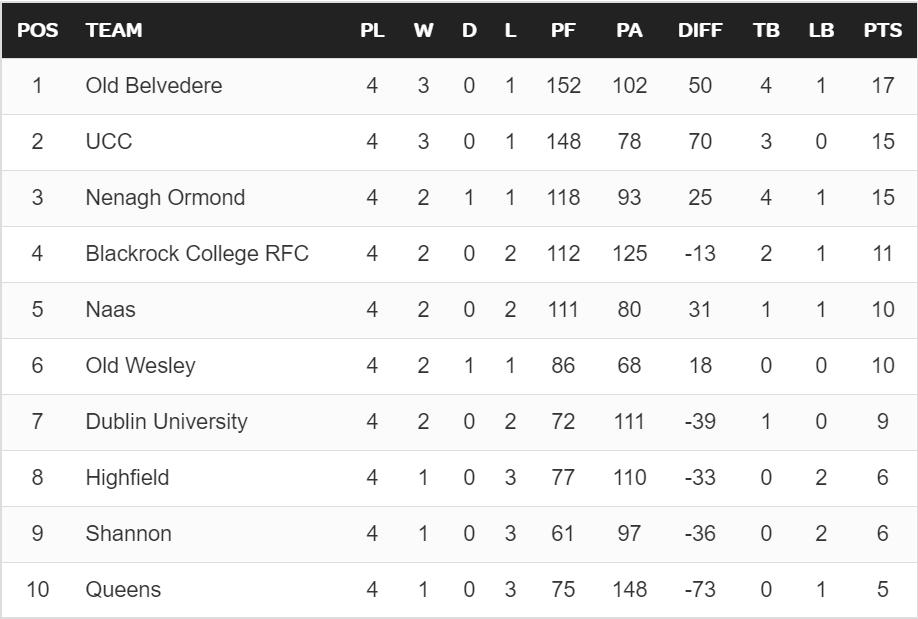Select the Nenagh Ormond team name

point(165,198)
